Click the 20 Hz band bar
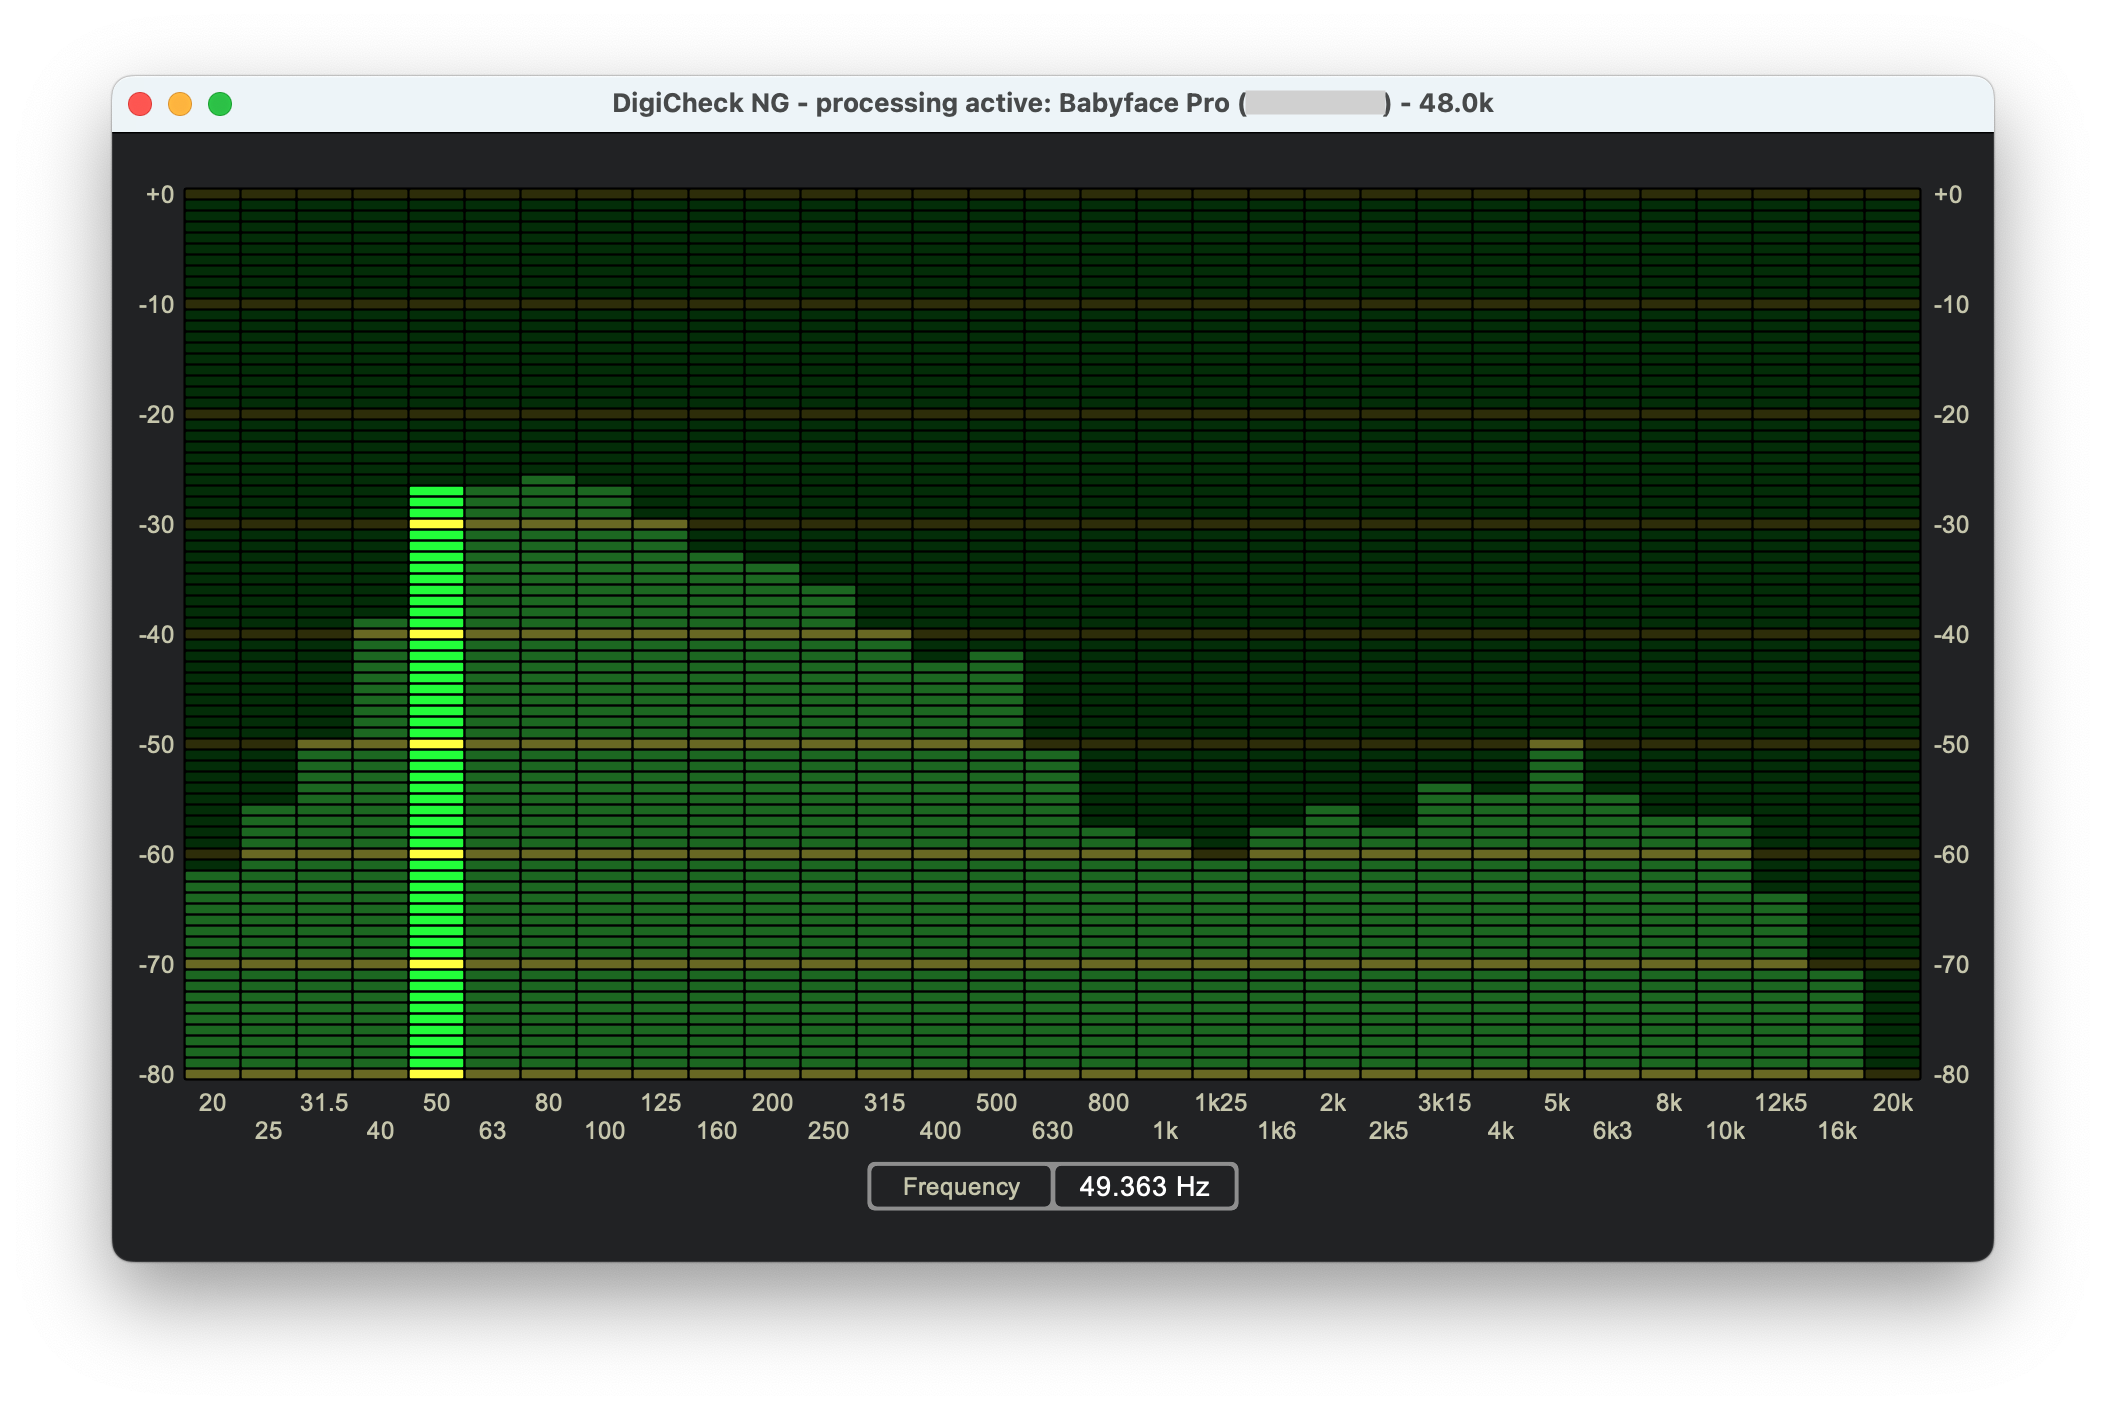Screen dimensions: 2106x1410 212,975
